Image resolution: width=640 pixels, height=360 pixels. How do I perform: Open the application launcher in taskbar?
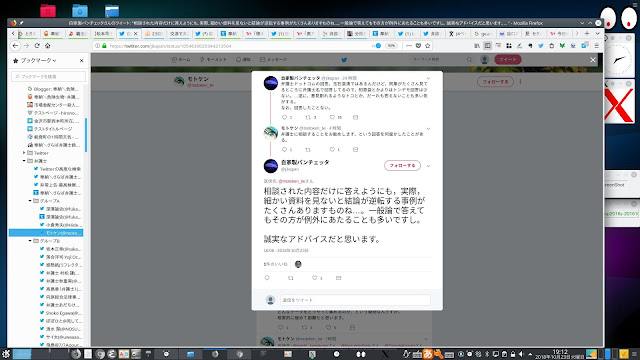click(6, 354)
